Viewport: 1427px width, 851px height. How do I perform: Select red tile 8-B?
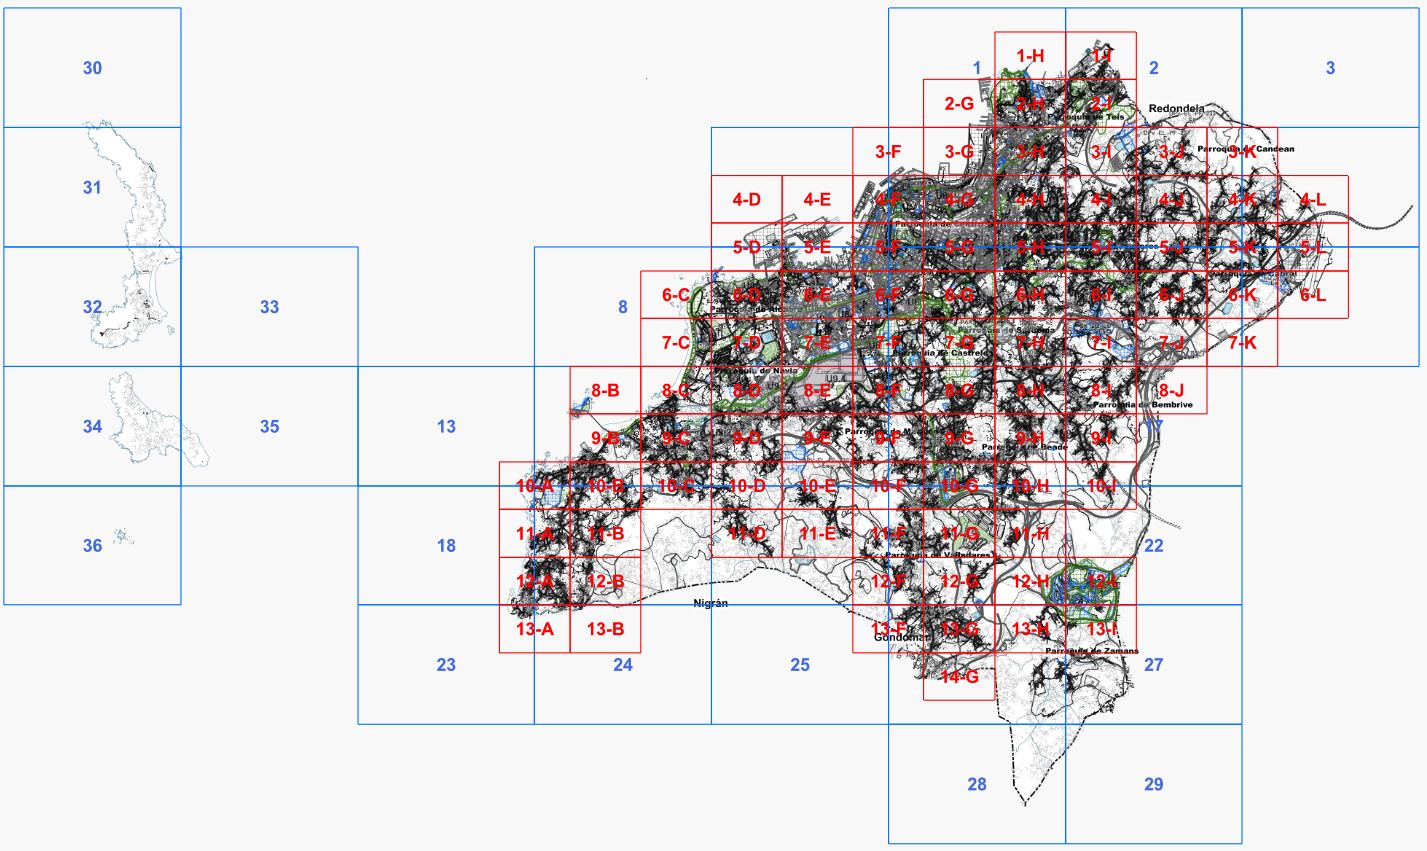pos(605,391)
